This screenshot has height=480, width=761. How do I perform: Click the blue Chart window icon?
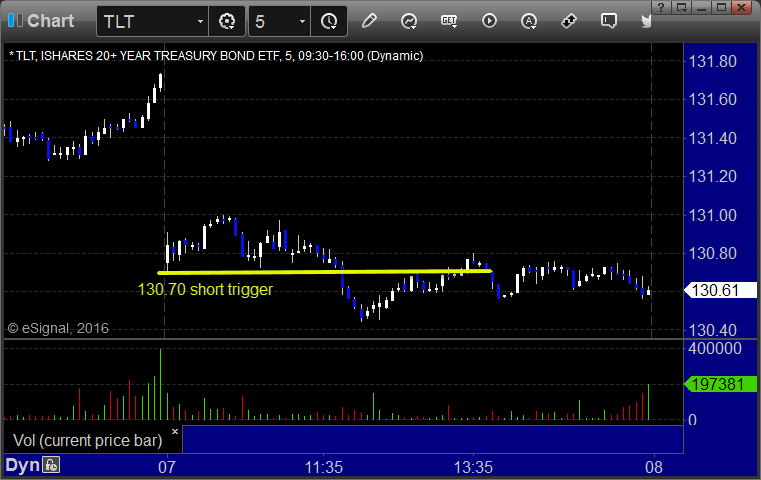pyautogui.click(x=15, y=20)
